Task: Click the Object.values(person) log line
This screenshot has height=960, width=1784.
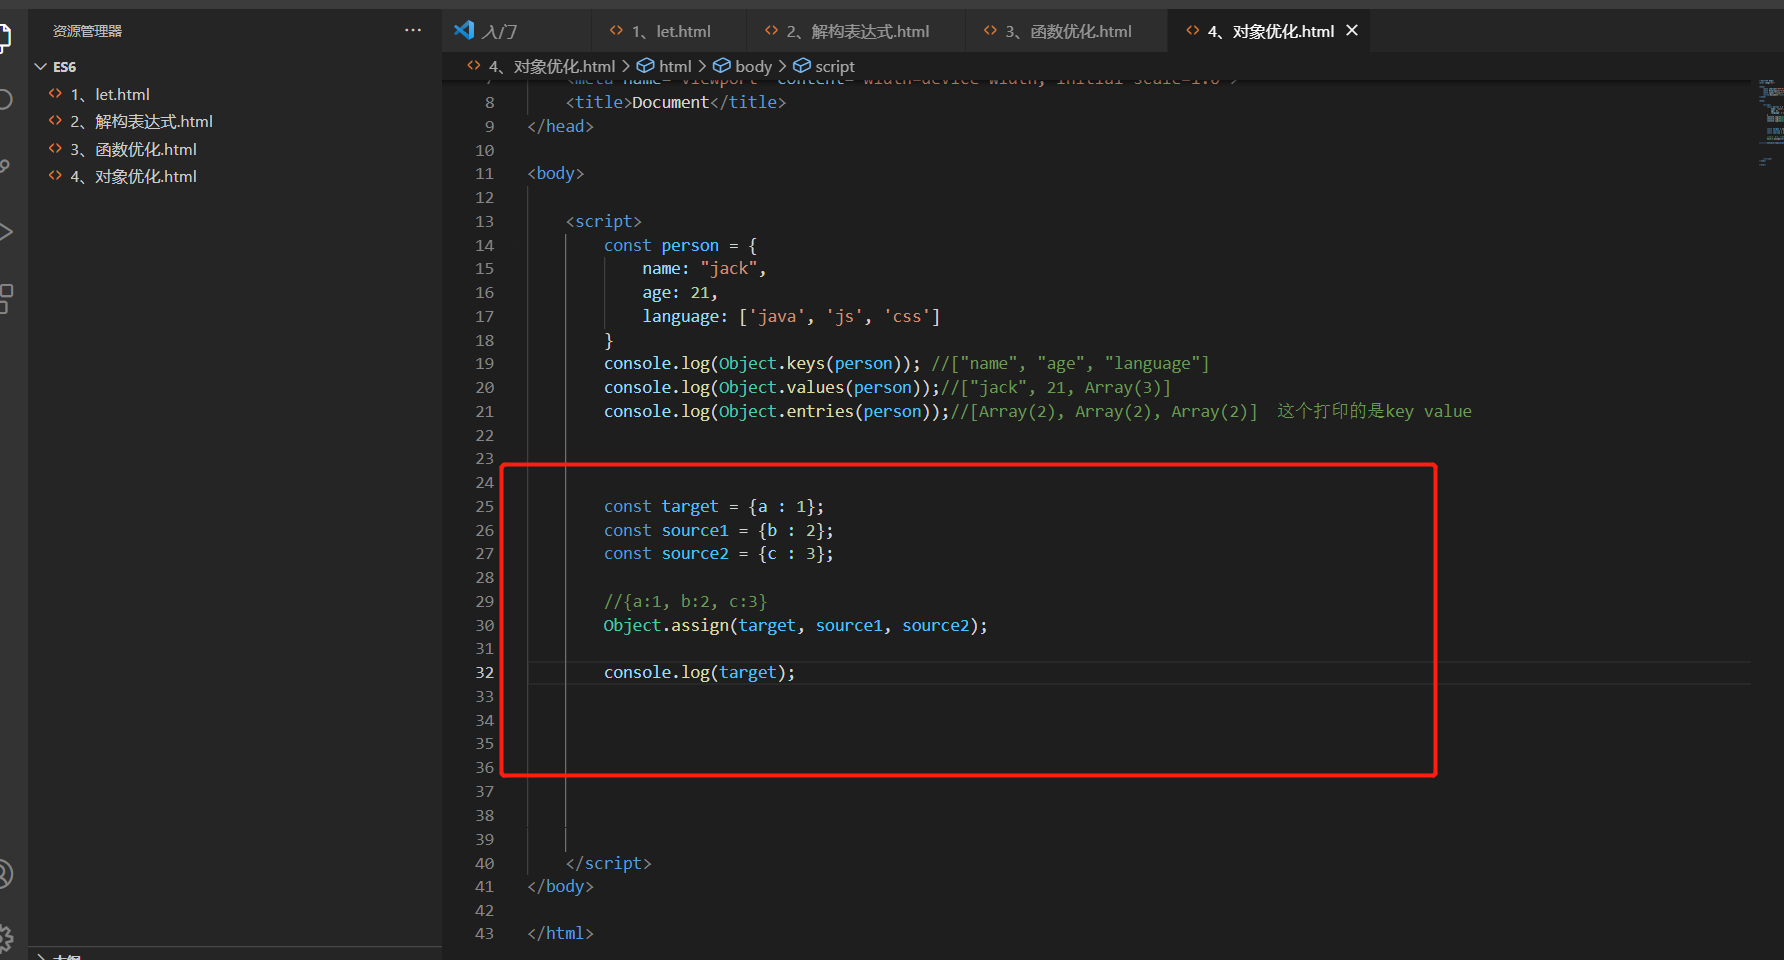Action: (x=887, y=387)
